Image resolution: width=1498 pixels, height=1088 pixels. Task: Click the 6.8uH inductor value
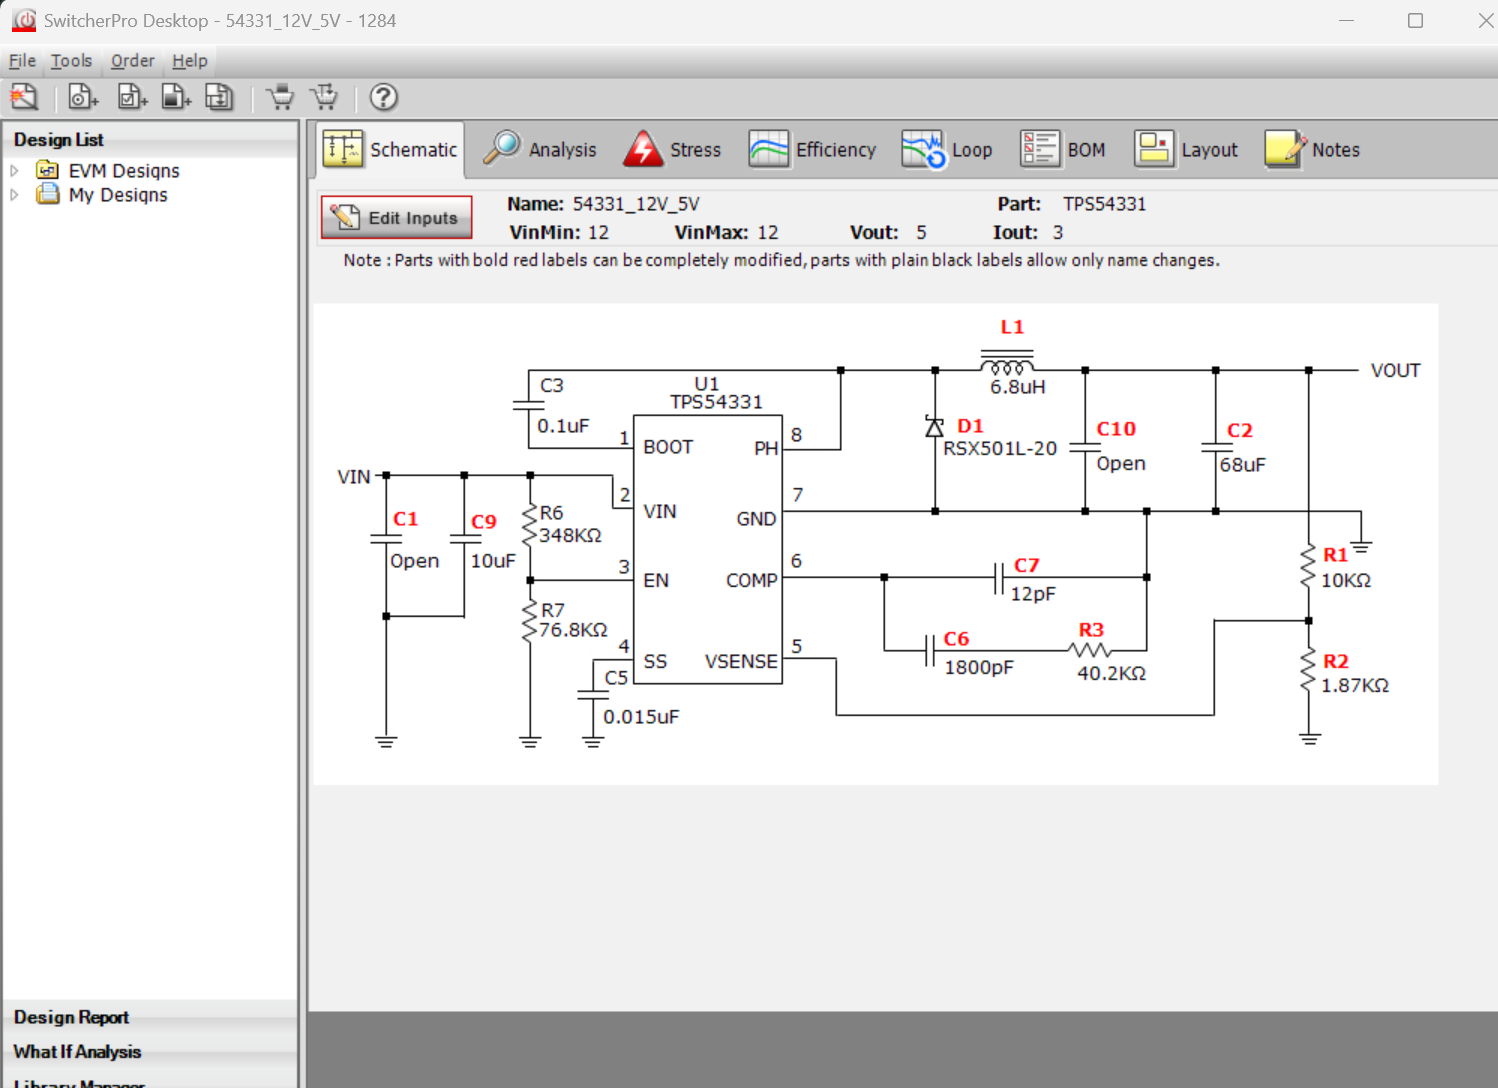(x=1018, y=387)
